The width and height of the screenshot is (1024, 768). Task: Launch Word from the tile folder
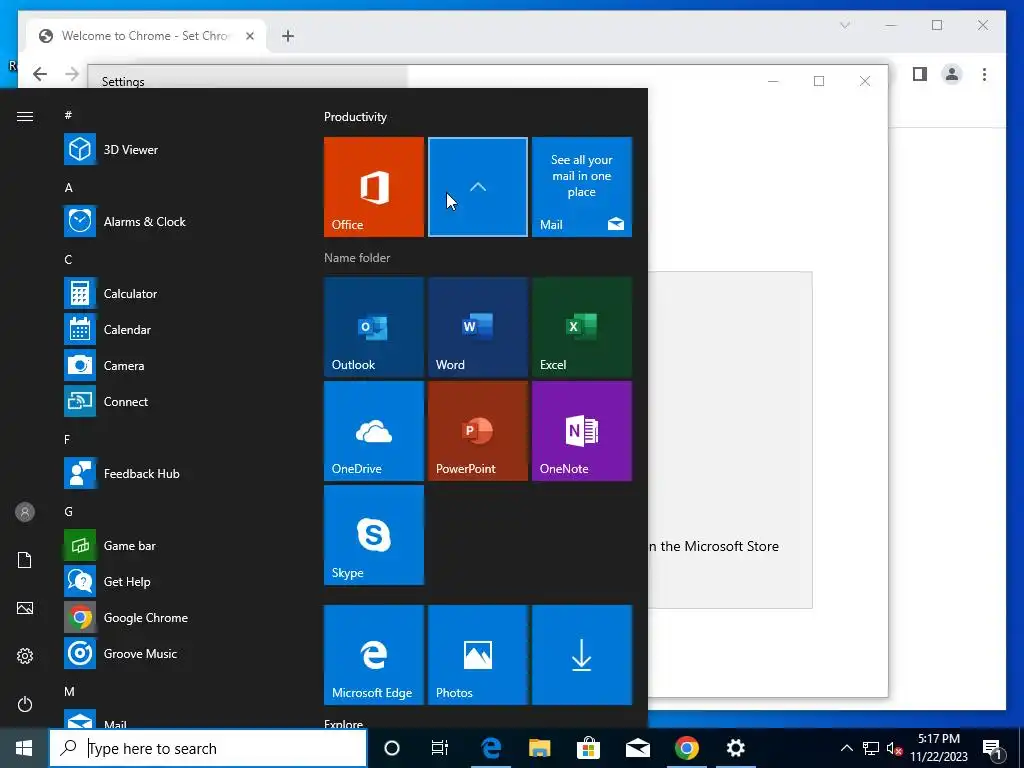point(478,327)
